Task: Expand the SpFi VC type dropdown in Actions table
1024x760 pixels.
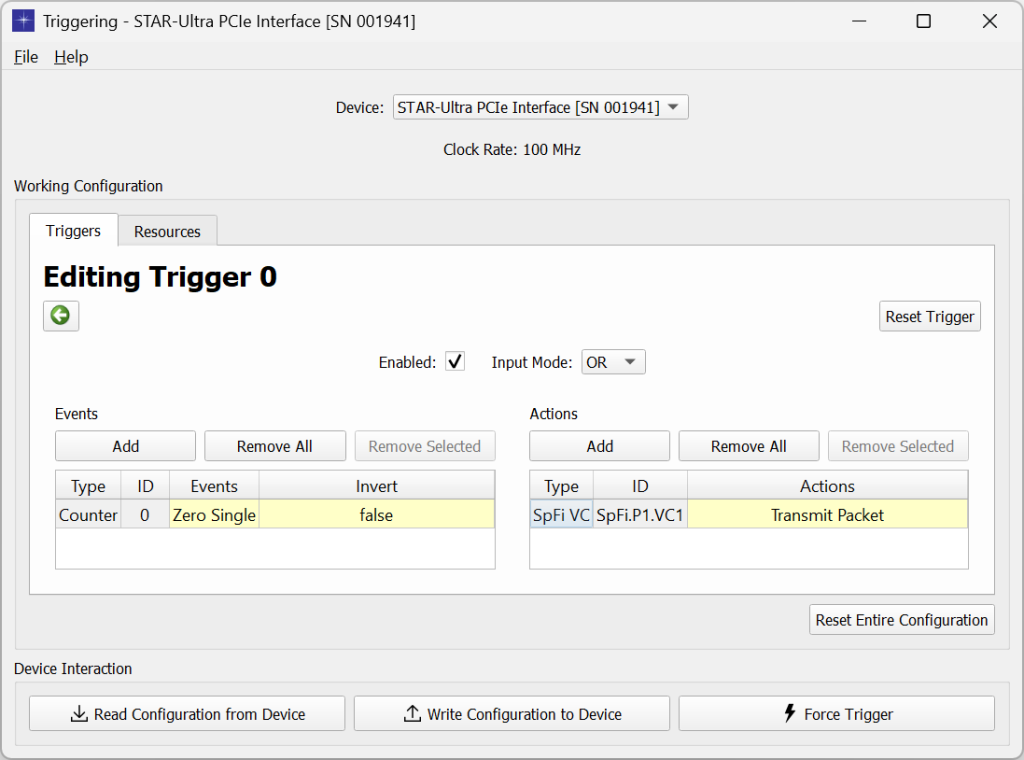Action: 561,514
